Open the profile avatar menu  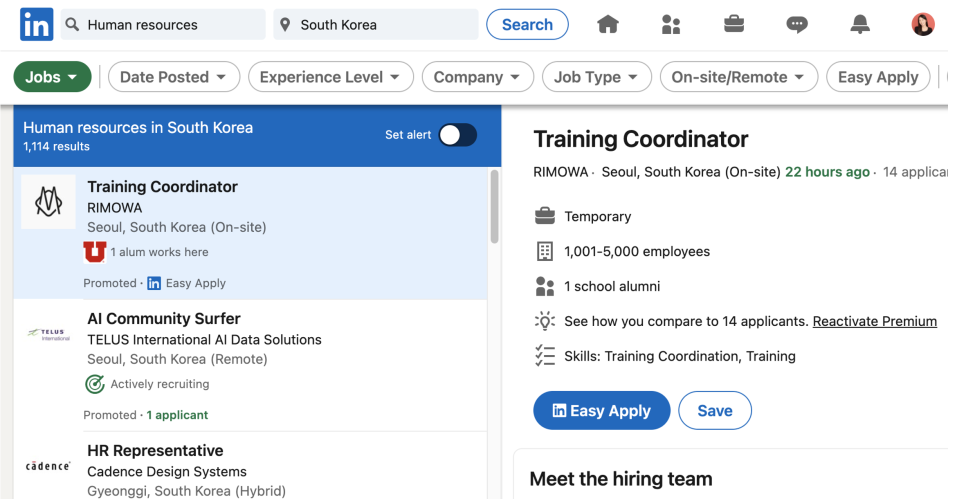(923, 25)
